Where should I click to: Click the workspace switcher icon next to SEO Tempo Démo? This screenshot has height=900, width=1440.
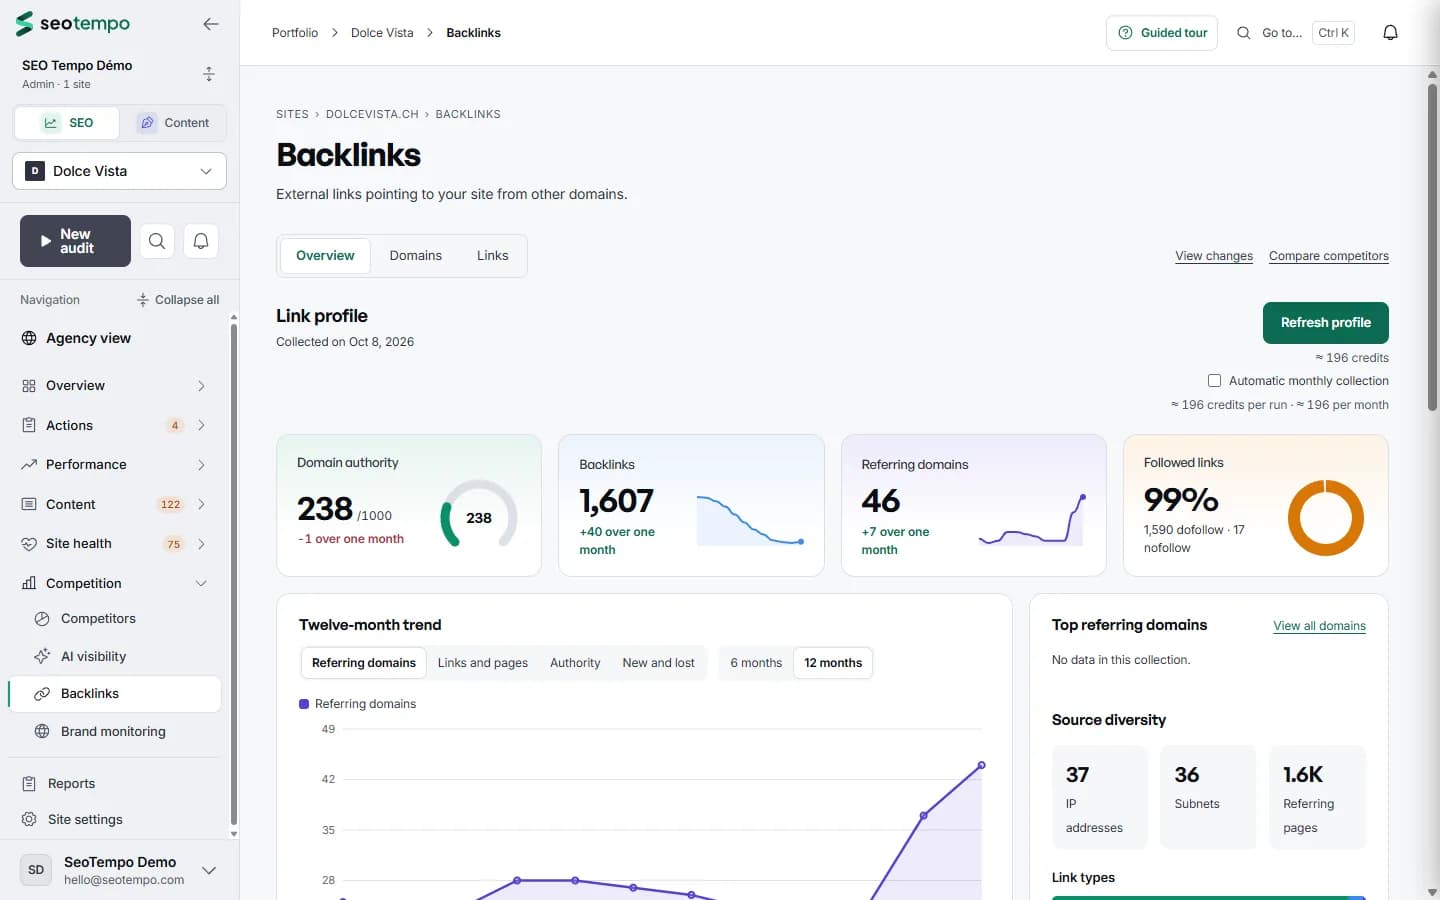pos(208,74)
